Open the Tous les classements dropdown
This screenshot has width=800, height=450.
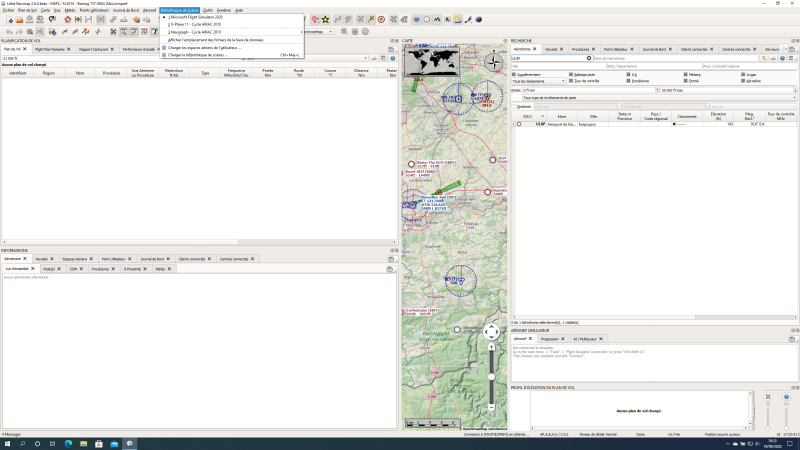click(538, 81)
